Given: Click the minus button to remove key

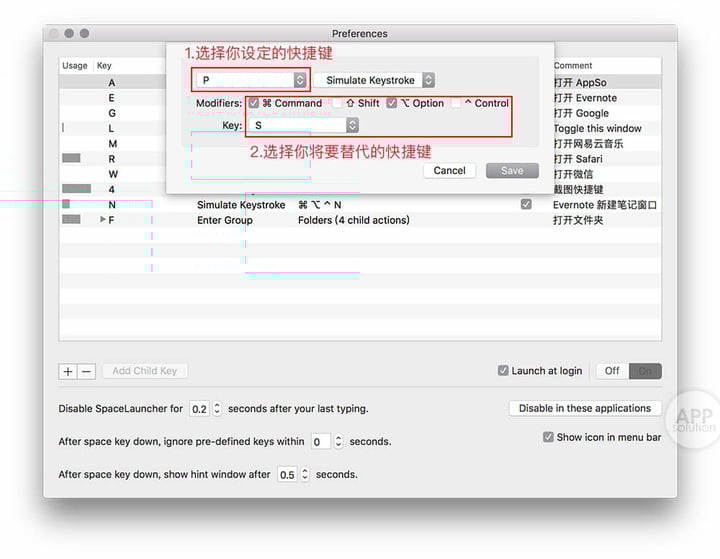Looking at the screenshot, I should click(x=86, y=371).
